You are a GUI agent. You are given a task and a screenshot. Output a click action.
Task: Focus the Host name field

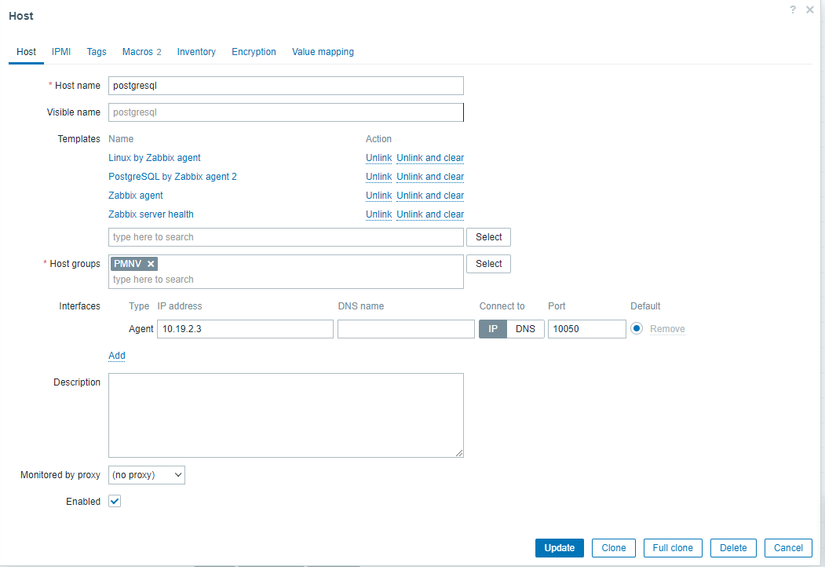(286, 86)
